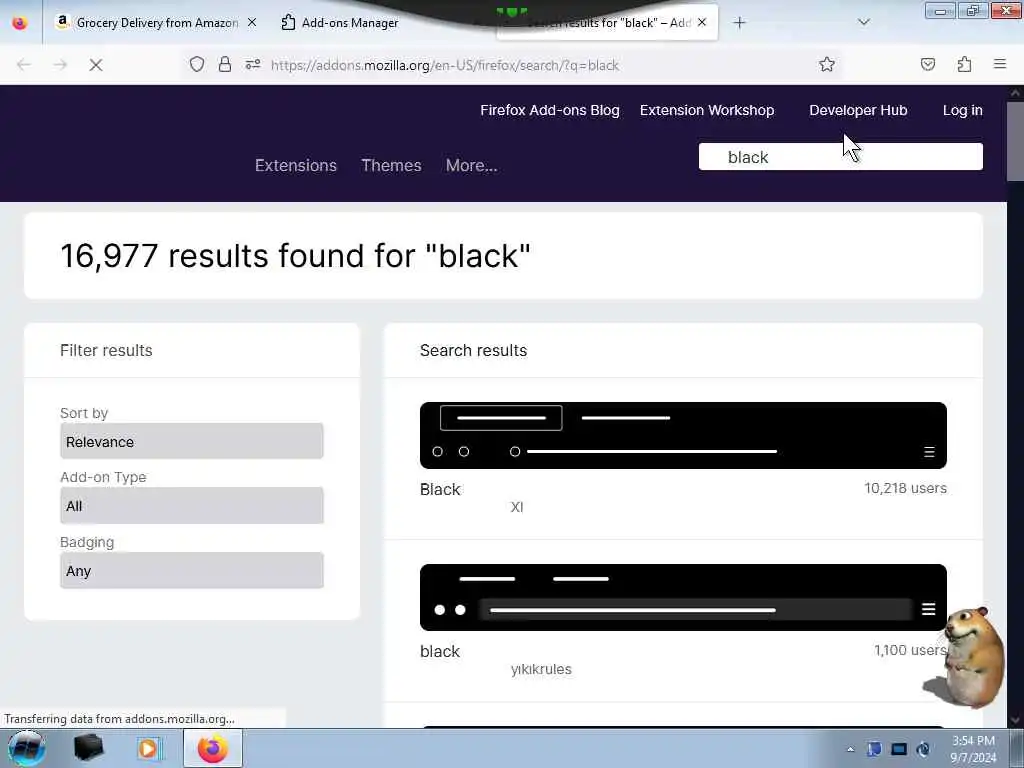This screenshot has width=1024, height=768.
Task: Stop loading the page in Firefox
Action: pyautogui.click(x=95, y=65)
